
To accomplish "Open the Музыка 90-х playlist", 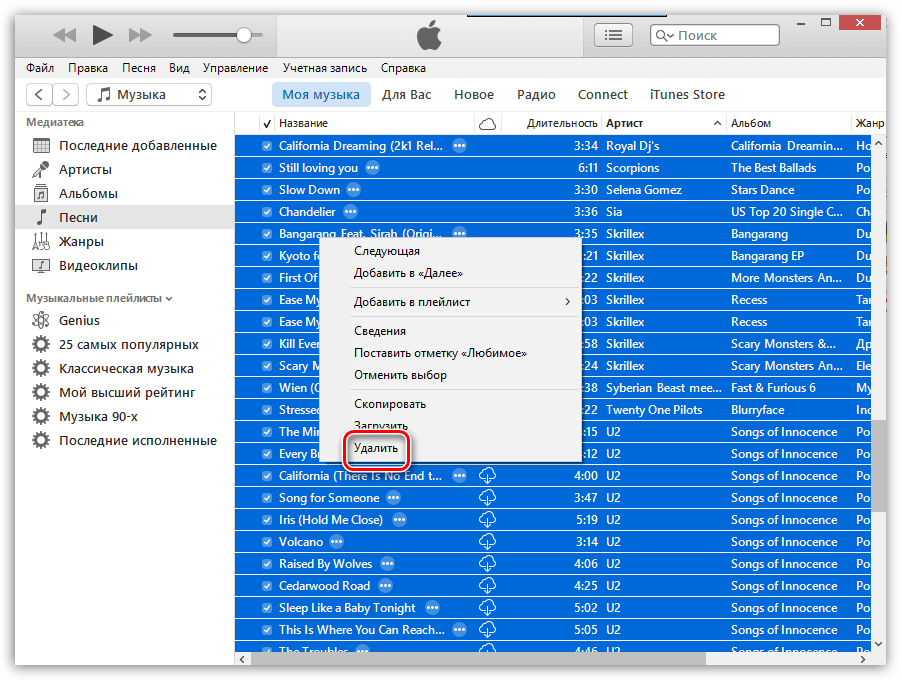I will (x=124, y=417).
